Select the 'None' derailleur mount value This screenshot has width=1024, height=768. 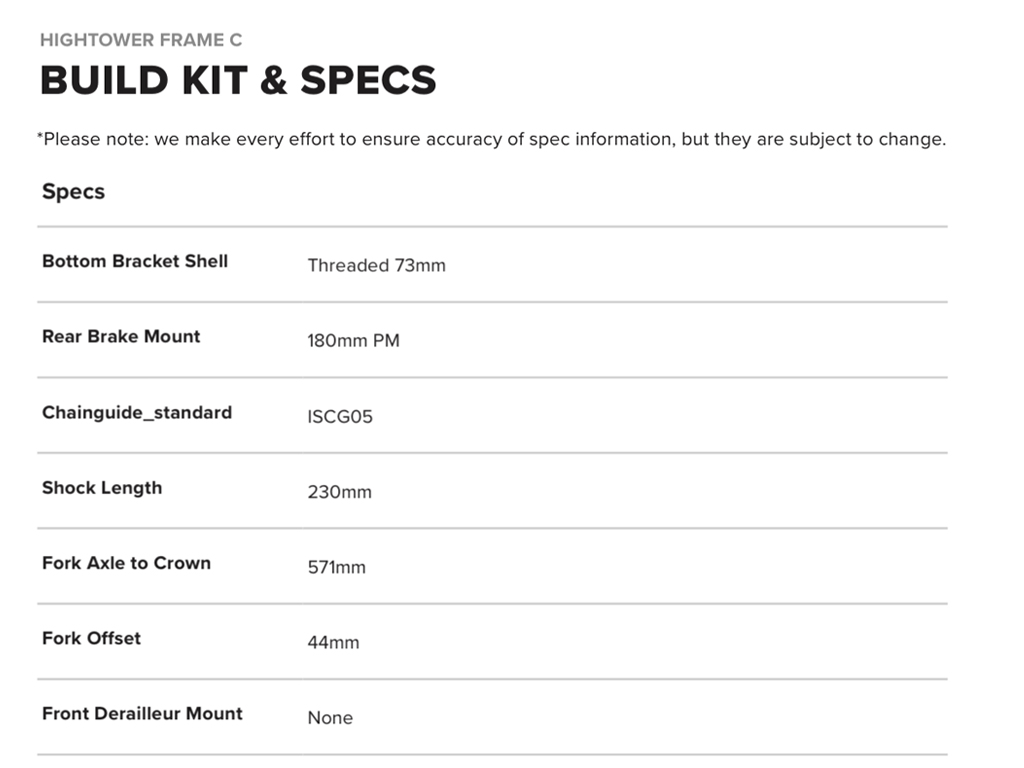330,717
